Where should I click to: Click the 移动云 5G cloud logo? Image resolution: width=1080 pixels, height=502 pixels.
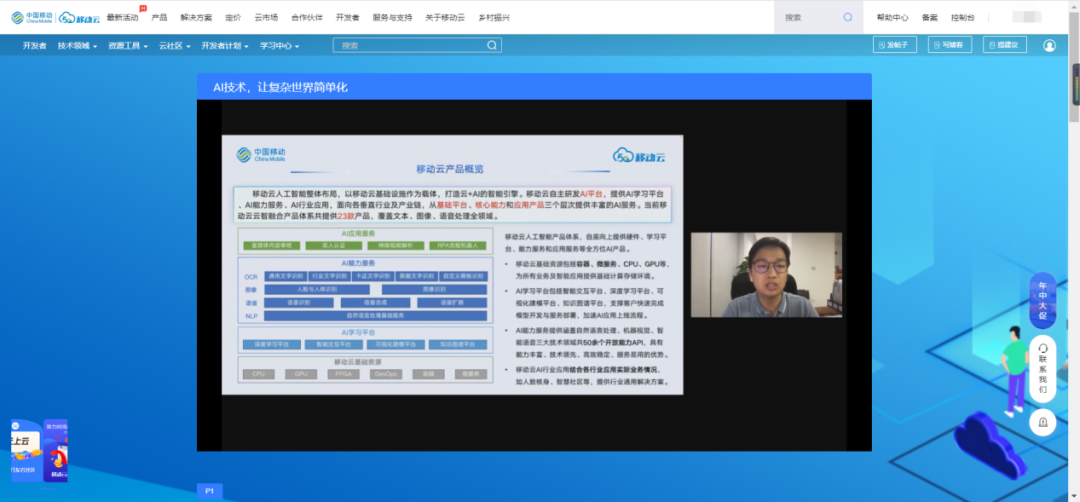79,17
